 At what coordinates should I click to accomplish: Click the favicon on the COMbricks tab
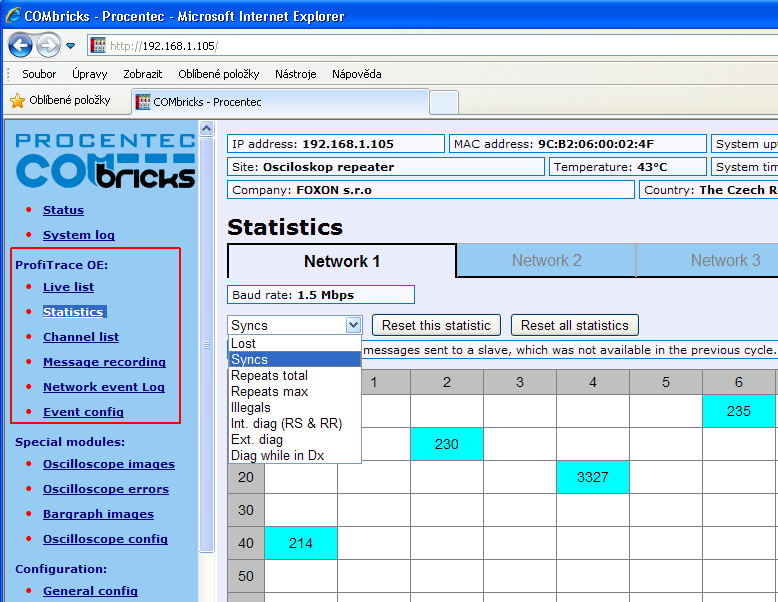point(142,102)
